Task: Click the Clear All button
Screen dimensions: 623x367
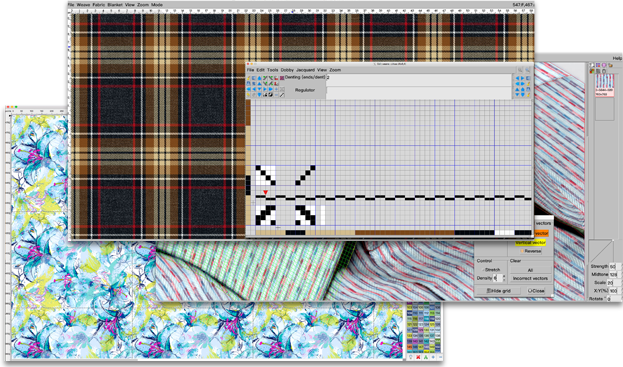Action: coord(530,270)
